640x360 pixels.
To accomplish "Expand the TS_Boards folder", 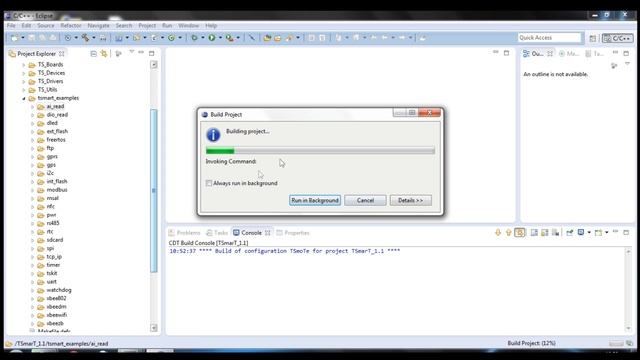I will point(24,64).
